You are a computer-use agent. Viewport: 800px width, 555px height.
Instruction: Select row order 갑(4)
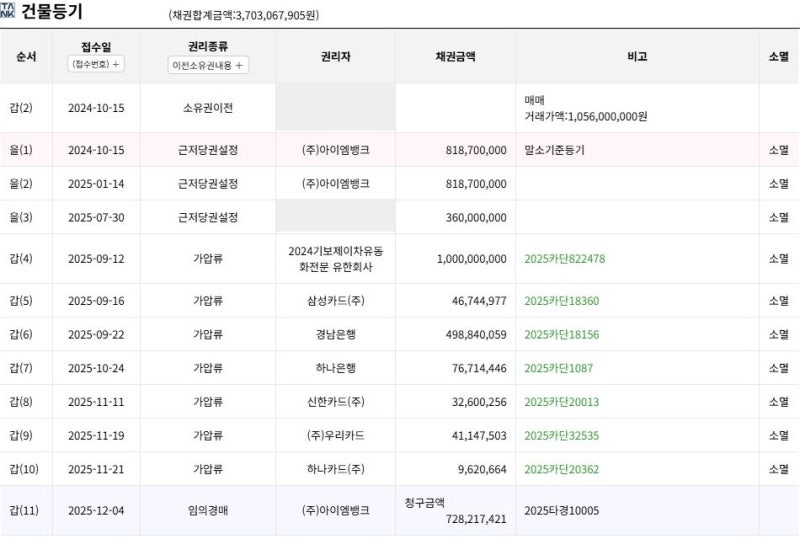pos(21,259)
